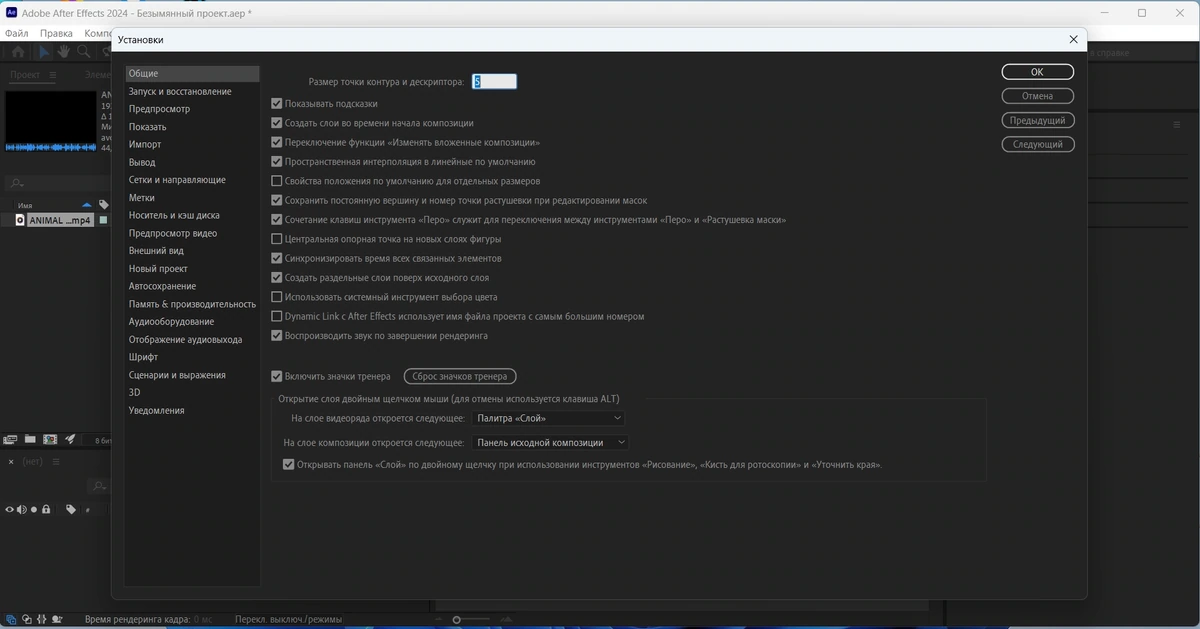1200x629 pixels.
Task: Toggle the In/Out/Duration braces icon
Action: [41, 619]
